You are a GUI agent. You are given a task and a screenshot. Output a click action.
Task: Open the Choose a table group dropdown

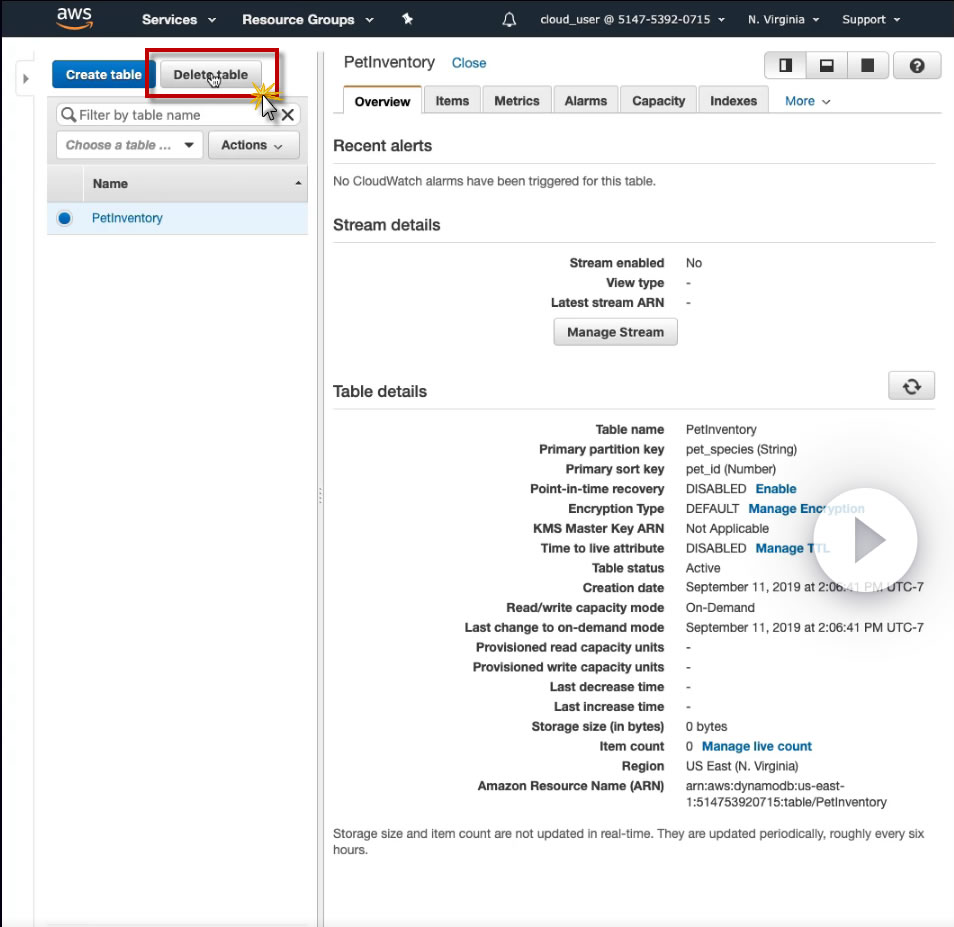pos(130,145)
